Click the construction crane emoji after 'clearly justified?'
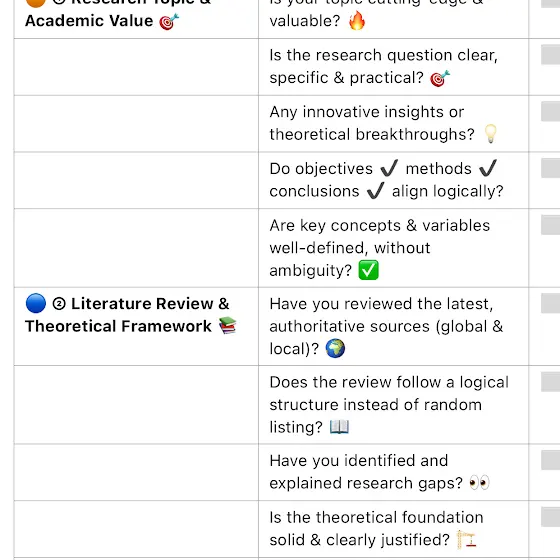Image resolution: width=560 pixels, height=560 pixels. pos(467,539)
